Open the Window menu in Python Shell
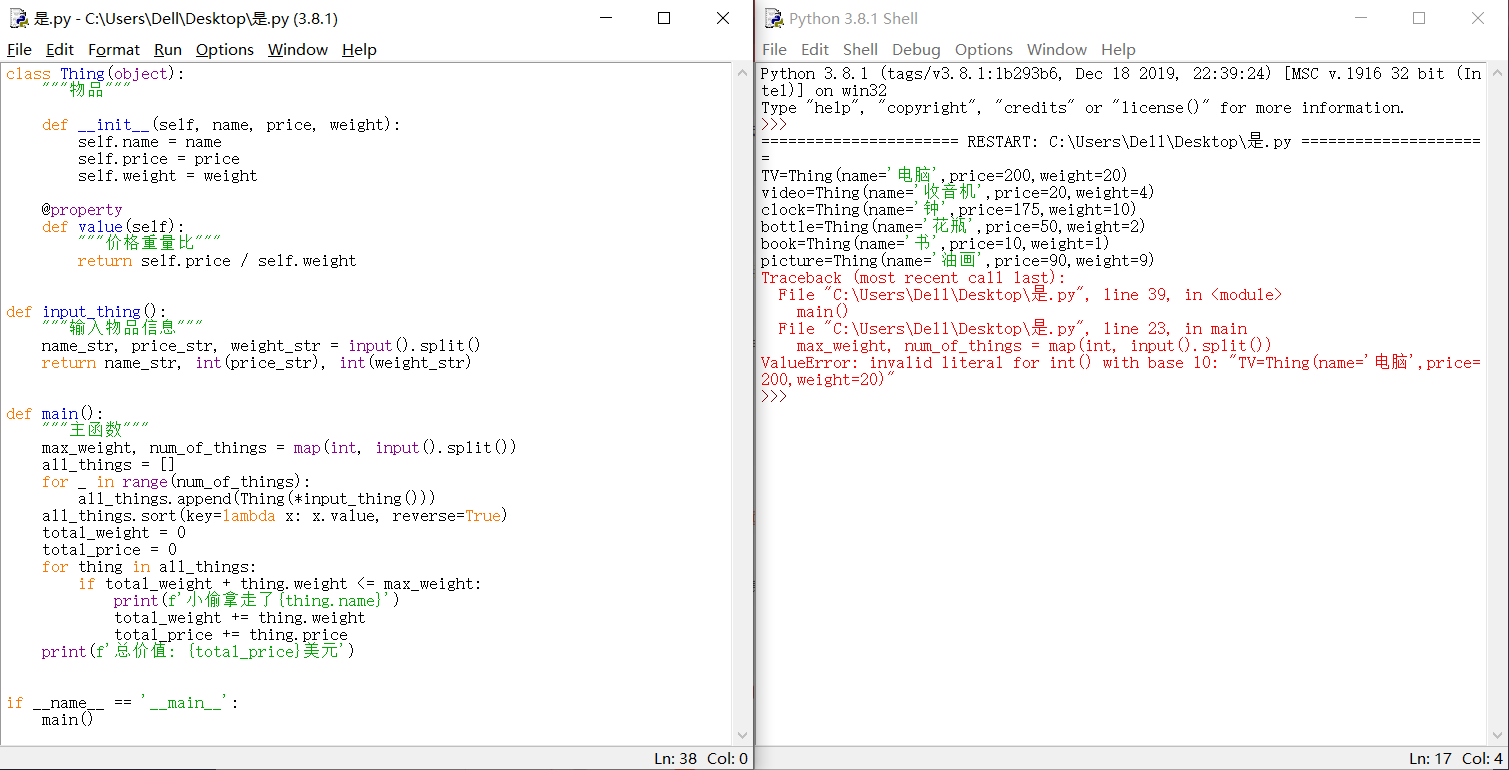Screen dimensions: 1509x770 1057,50
